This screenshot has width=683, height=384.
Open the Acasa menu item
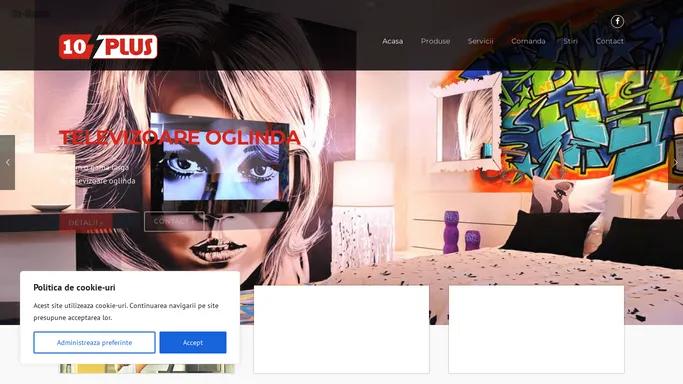(392, 41)
